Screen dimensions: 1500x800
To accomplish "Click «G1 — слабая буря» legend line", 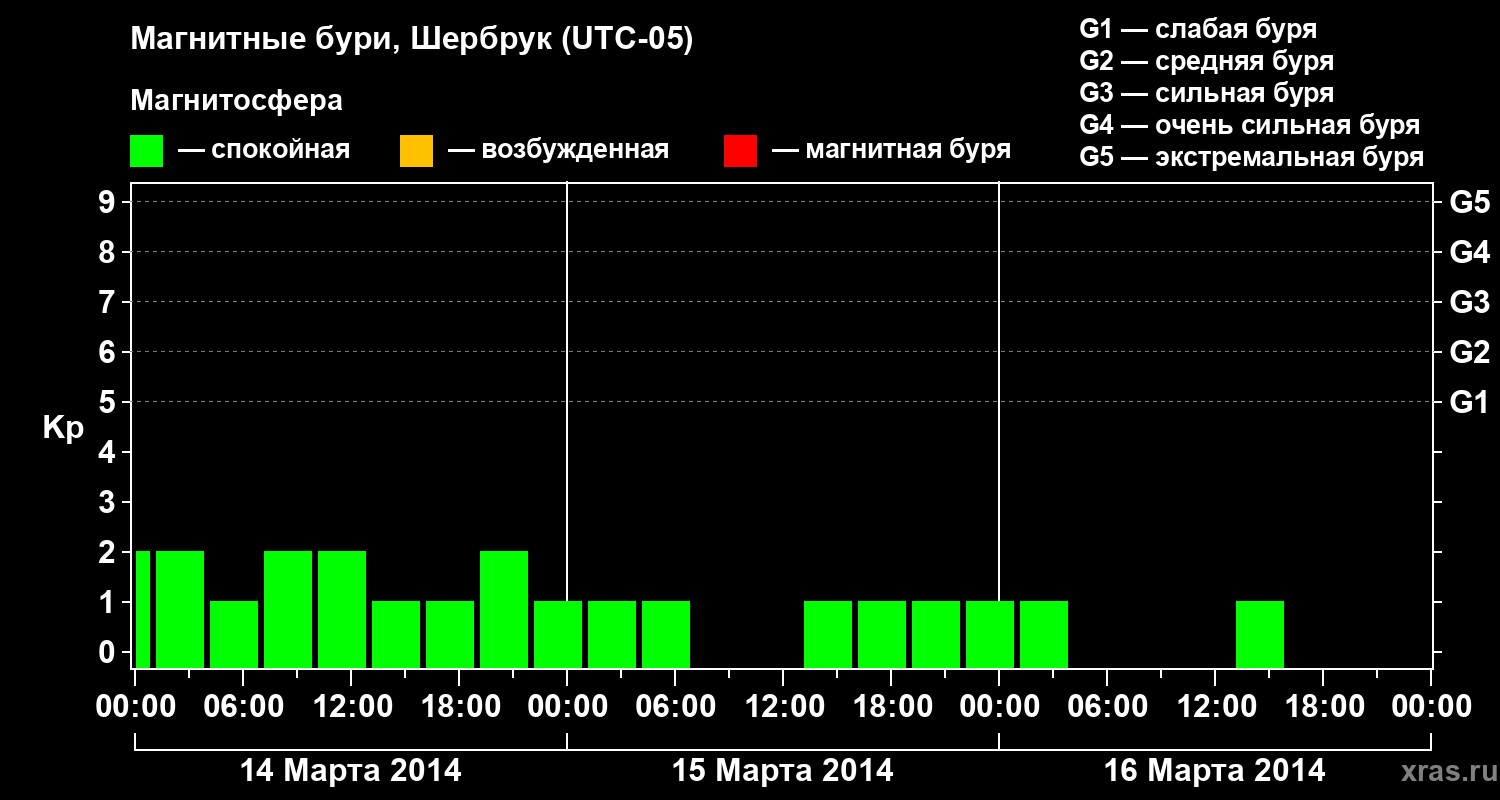I will [1198, 29].
